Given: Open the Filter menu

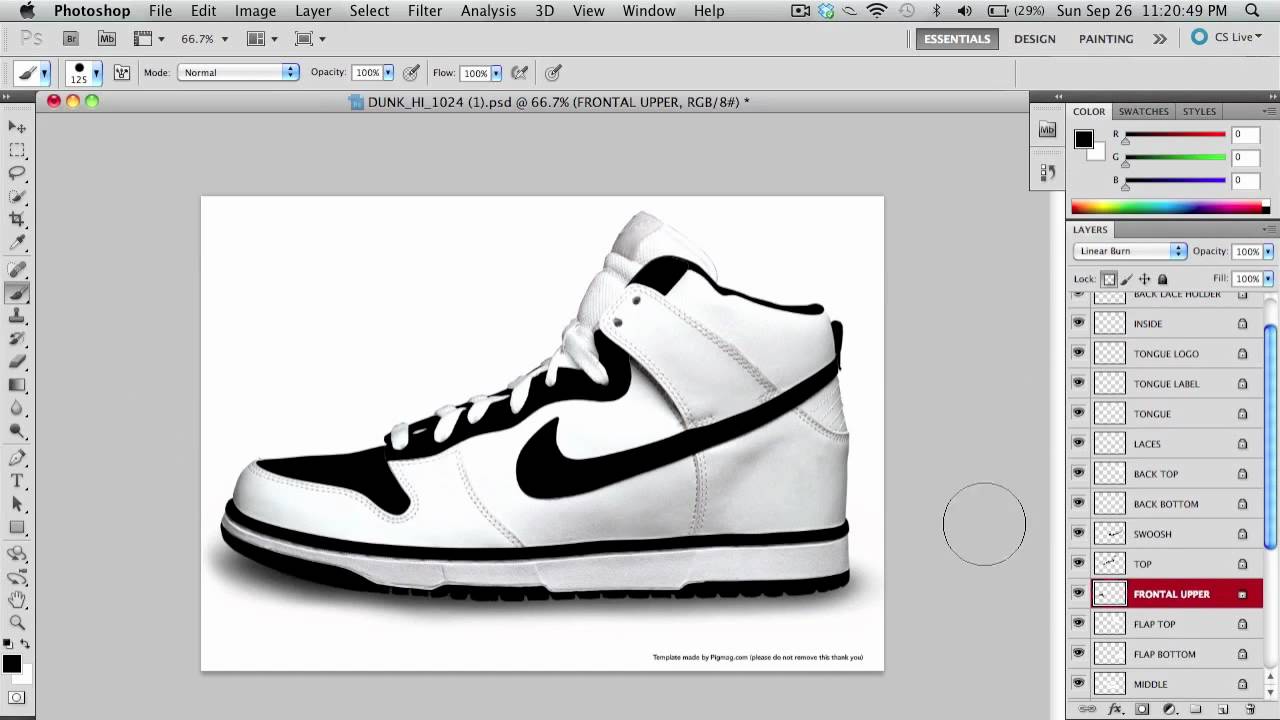Looking at the screenshot, I should [x=425, y=11].
